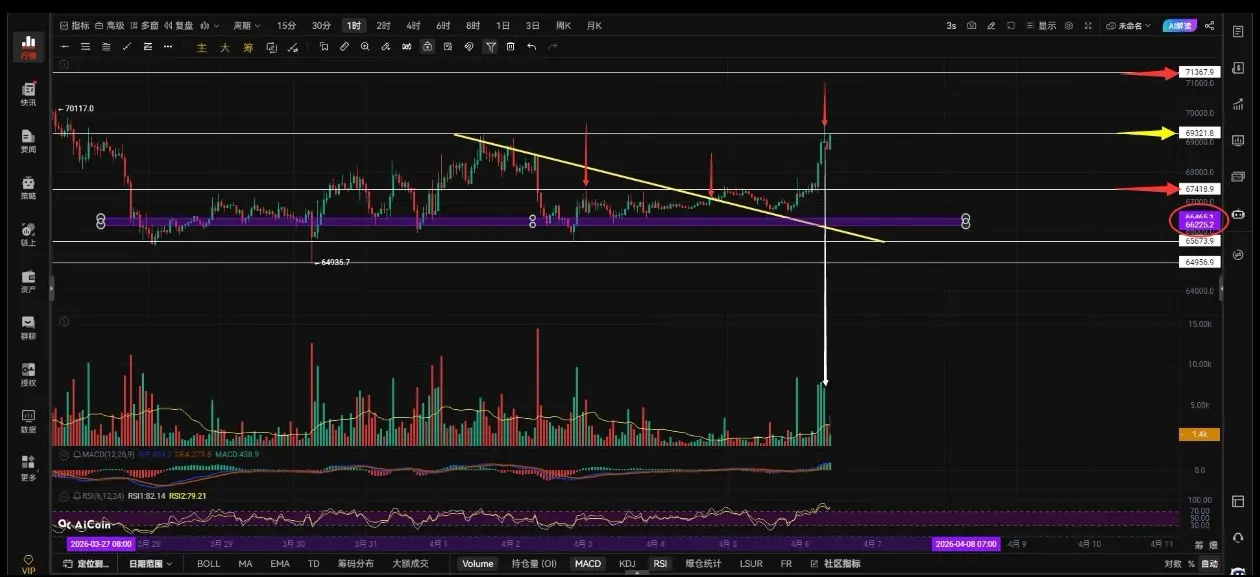
Task: Open the 显示 display options menu
Action: pyautogui.click(x=1041, y=26)
